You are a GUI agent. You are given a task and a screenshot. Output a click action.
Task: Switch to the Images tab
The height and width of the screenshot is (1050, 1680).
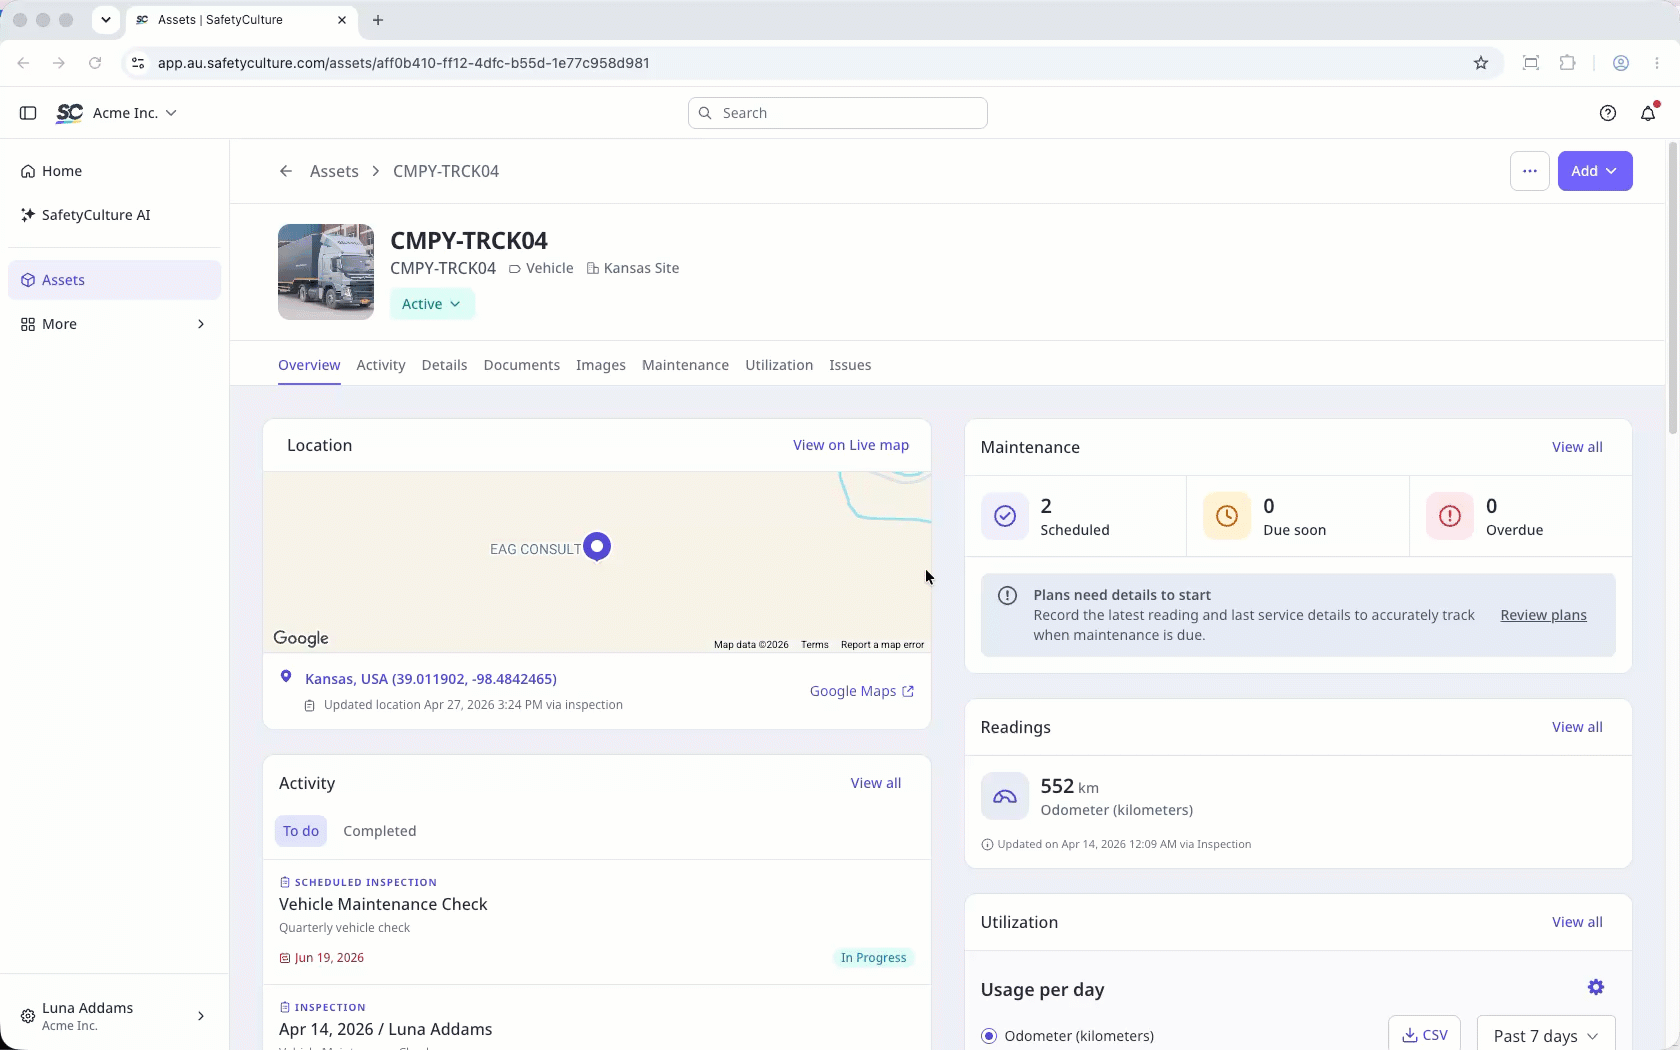[x=601, y=365]
